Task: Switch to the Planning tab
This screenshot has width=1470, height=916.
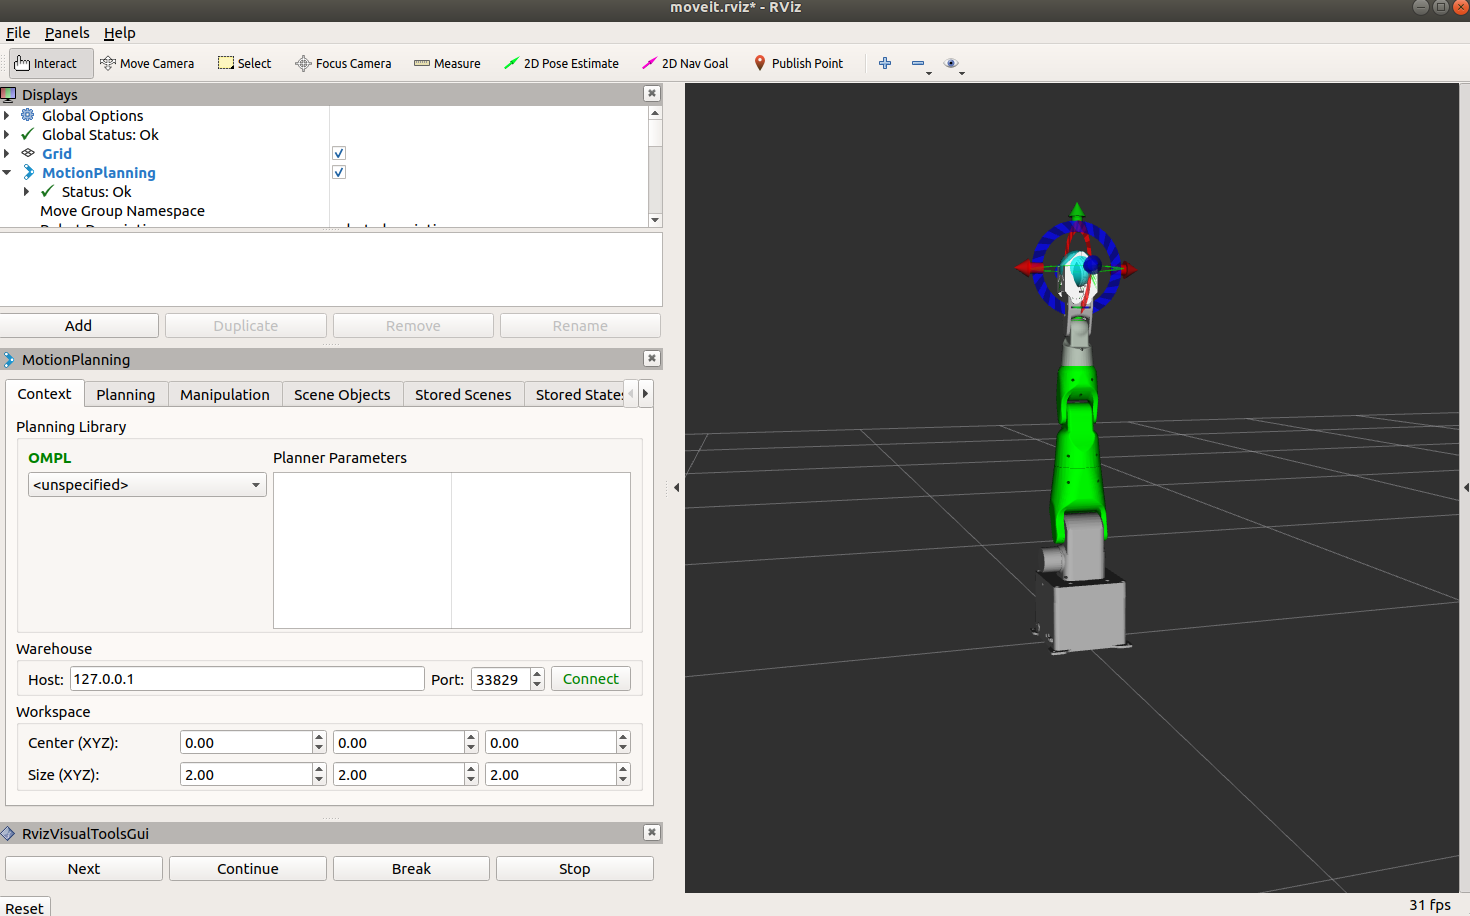Action: tap(126, 394)
